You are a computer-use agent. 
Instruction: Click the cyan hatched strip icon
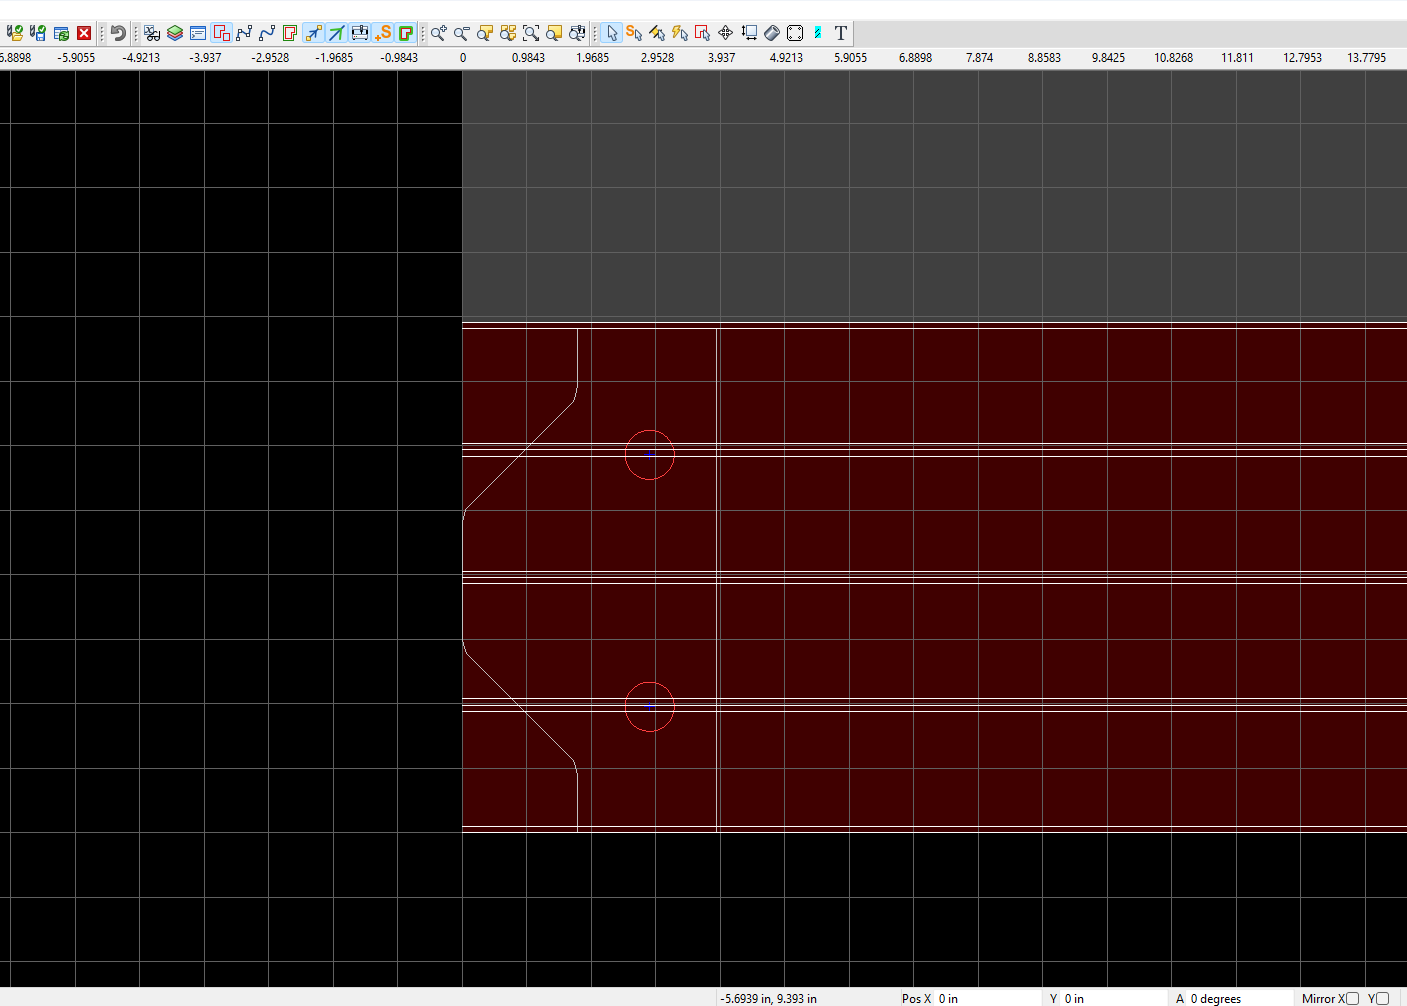pyautogui.click(x=818, y=33)
